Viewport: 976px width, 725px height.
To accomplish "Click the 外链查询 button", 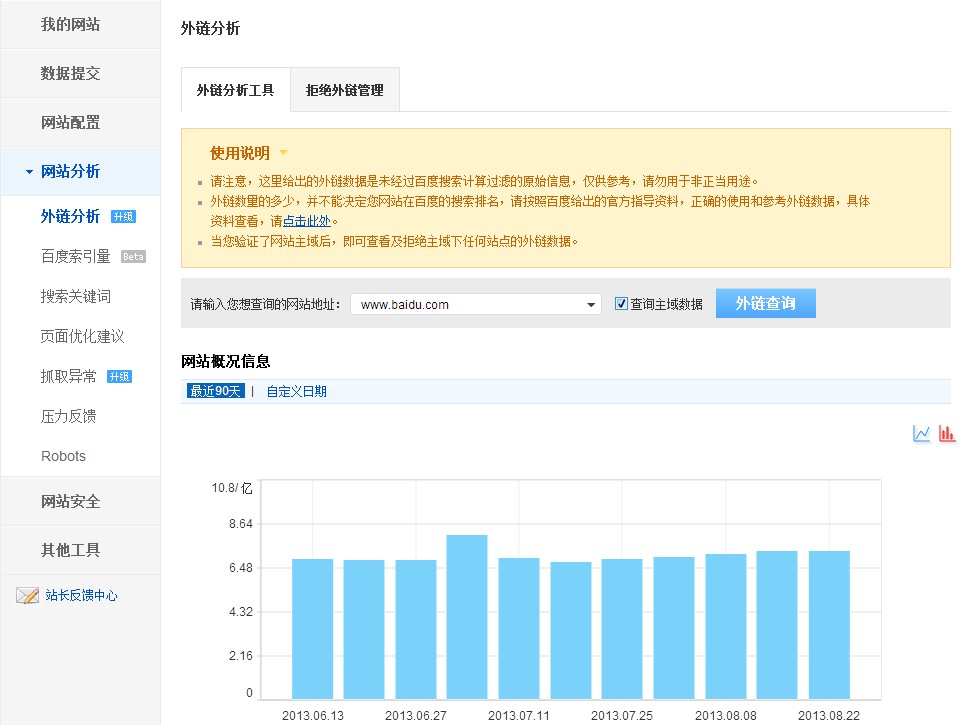I will [766, 303].
